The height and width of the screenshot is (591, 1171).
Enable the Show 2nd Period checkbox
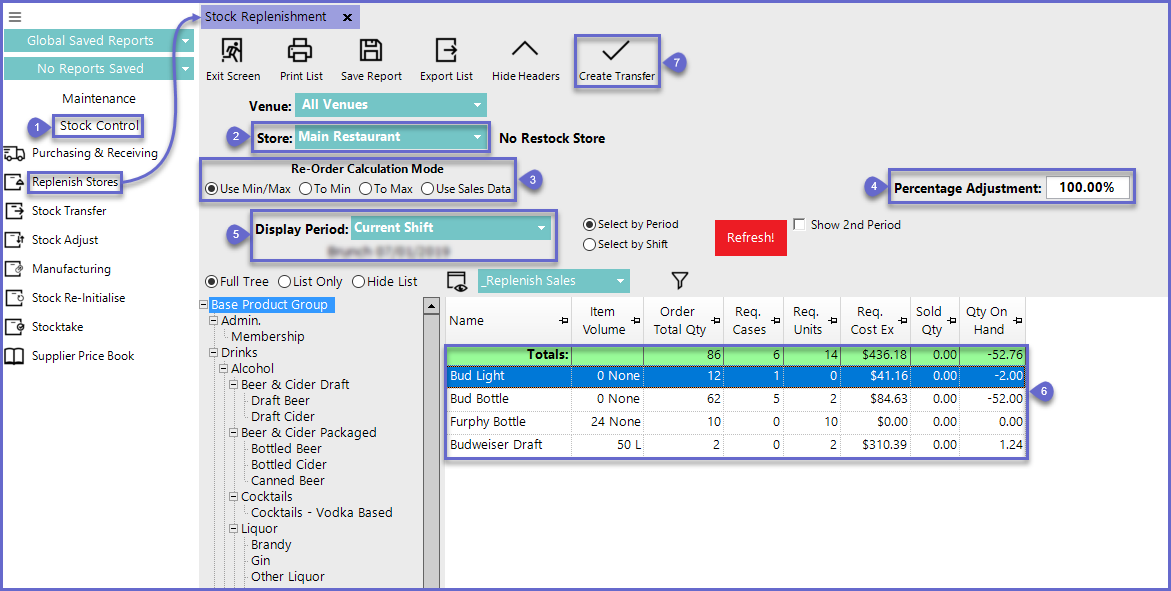pos(799,225)
